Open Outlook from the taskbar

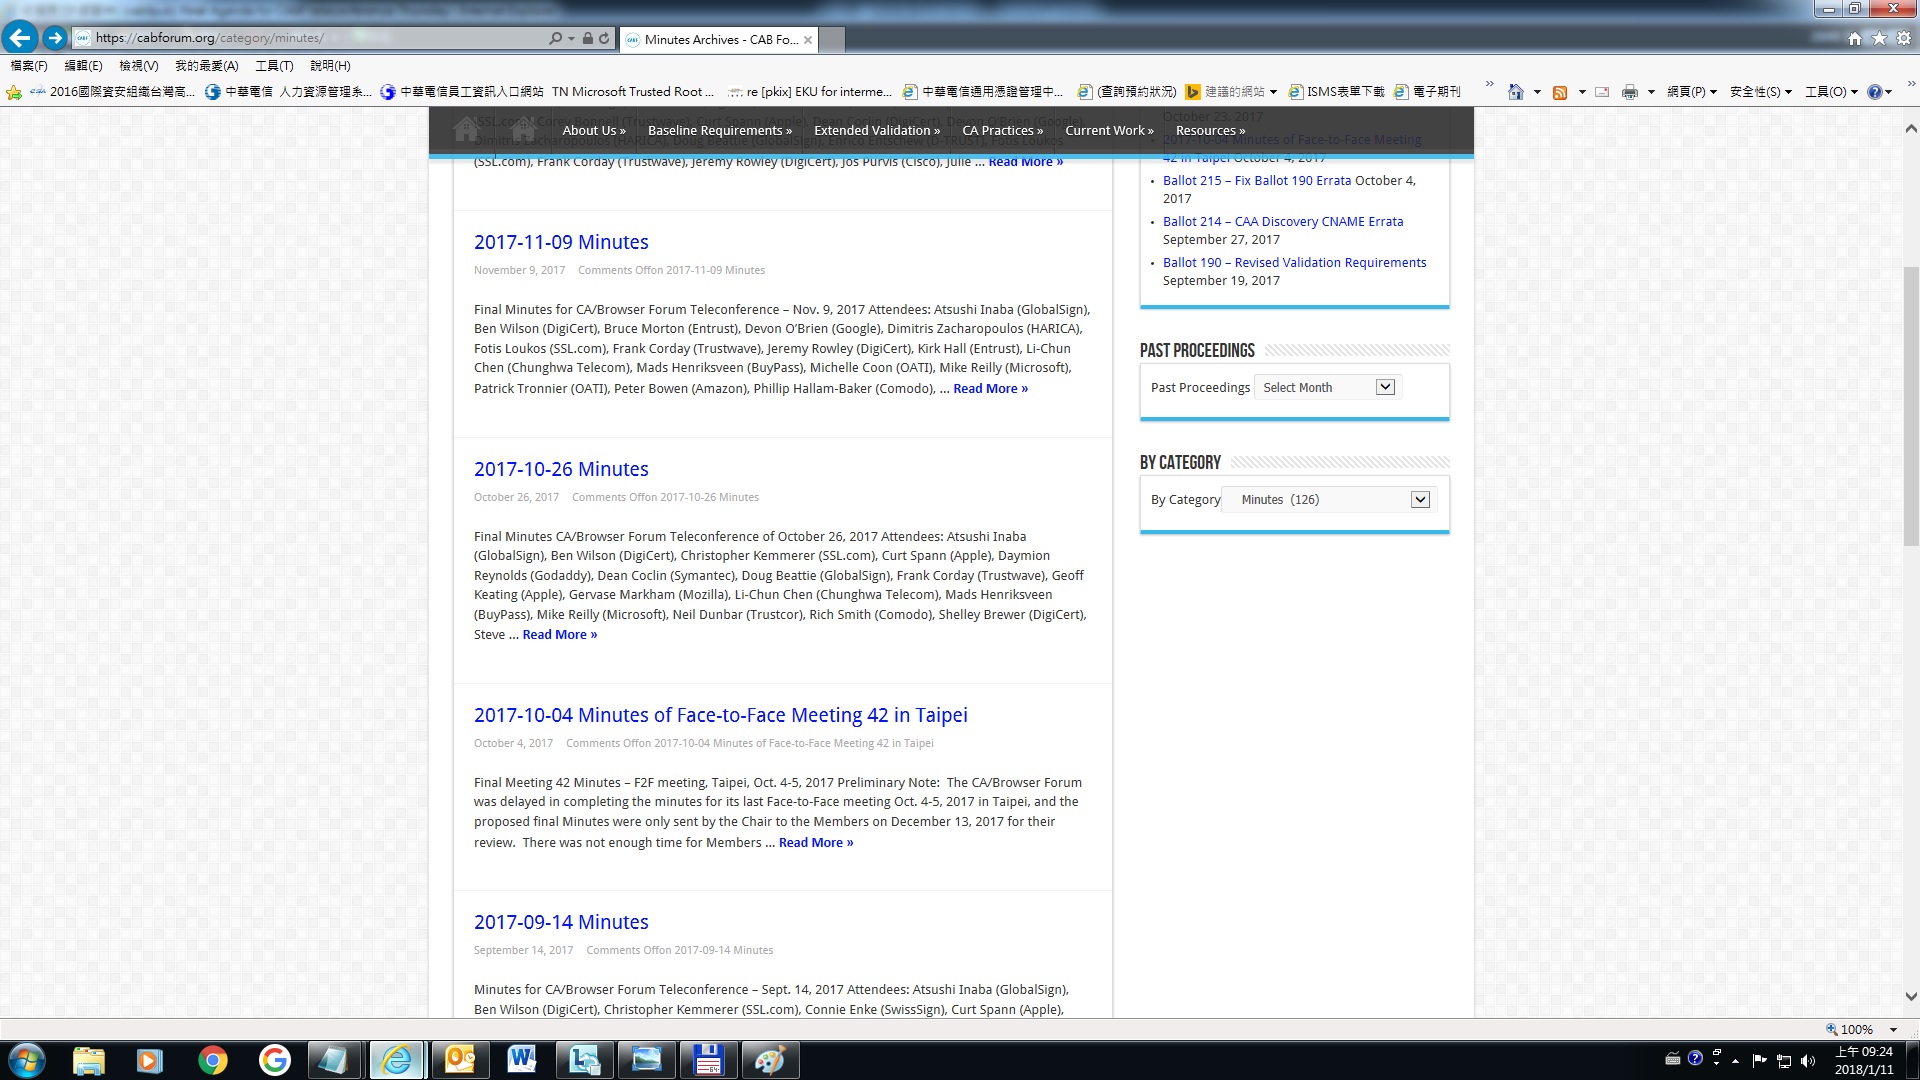(x=460, y=1060)
